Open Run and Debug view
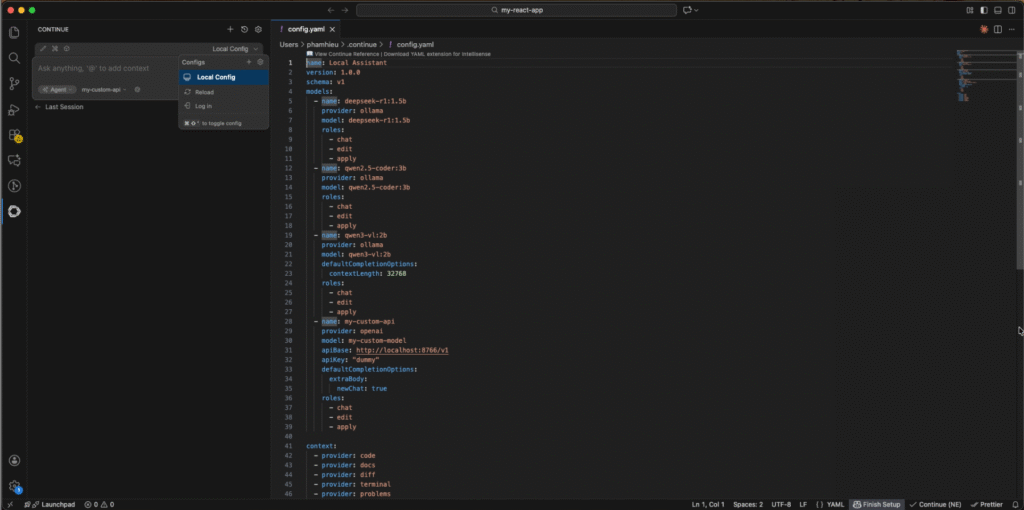Viewport: 1024px width, 510px height. (x=14, y=110)
